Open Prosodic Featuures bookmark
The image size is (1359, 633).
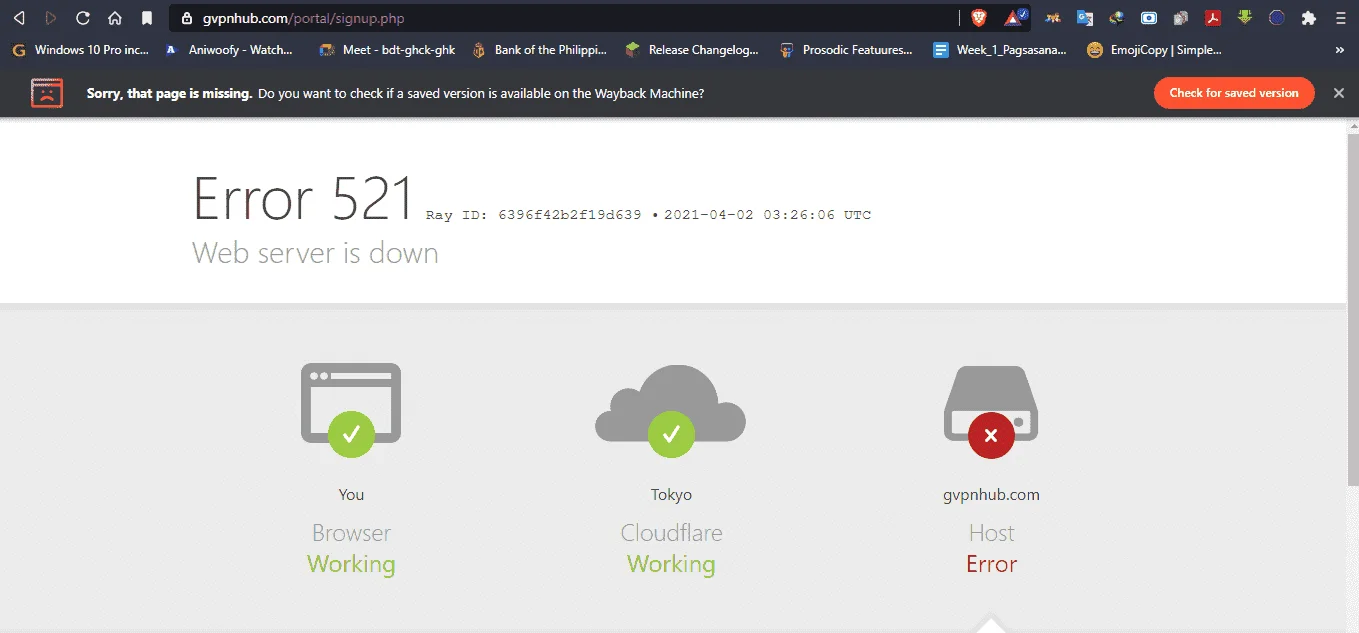pyautogui.click(x=846, y=49)
